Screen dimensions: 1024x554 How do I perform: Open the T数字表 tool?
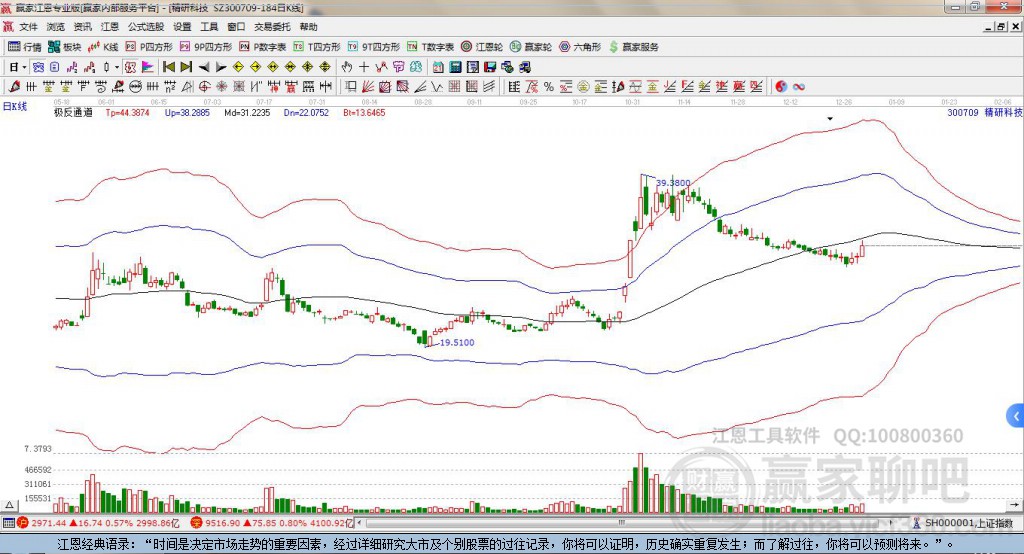[430, 47]
